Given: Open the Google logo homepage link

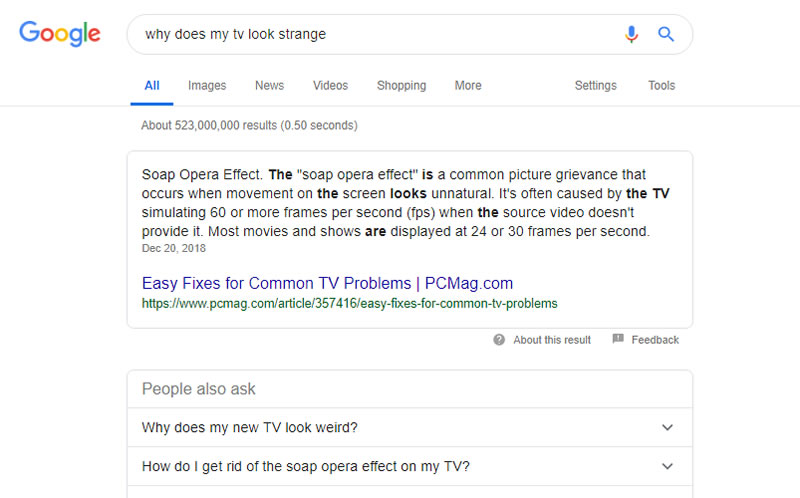Looking at the screenshot, I should [60, 34].
